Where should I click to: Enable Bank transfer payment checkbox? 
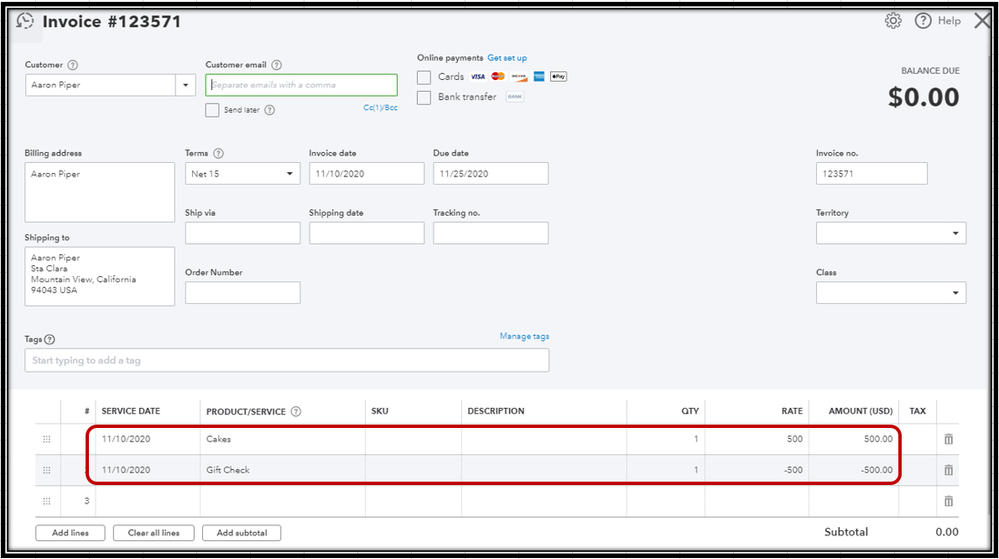[x=424, y=97]
